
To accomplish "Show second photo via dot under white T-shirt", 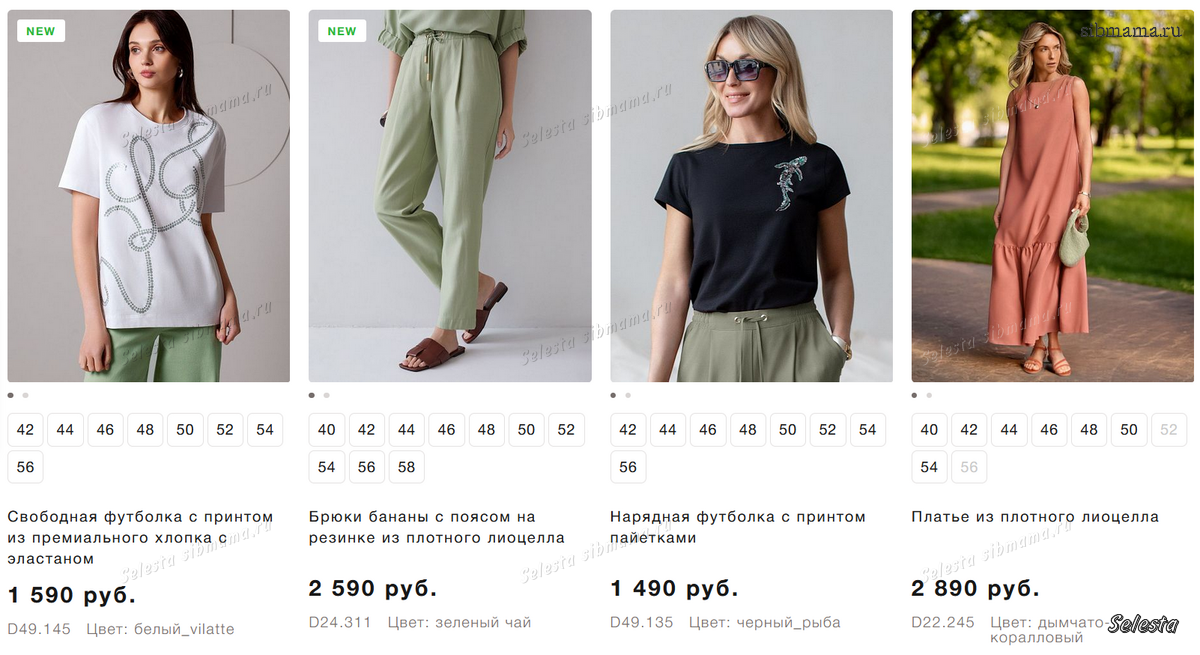I will pos(25,395).
